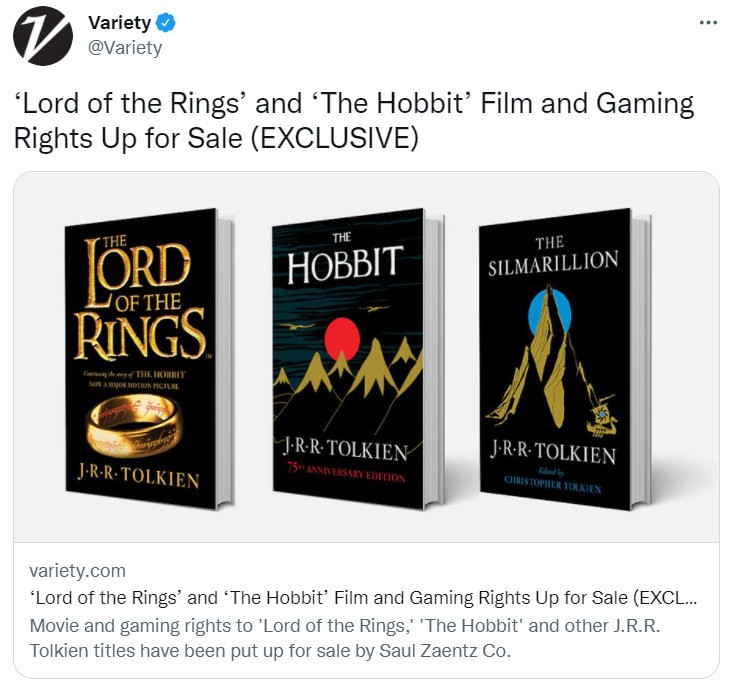The height and width of the screenshot is (691, 733).
Task: Click the Variety display name
Action: (120, 22)
